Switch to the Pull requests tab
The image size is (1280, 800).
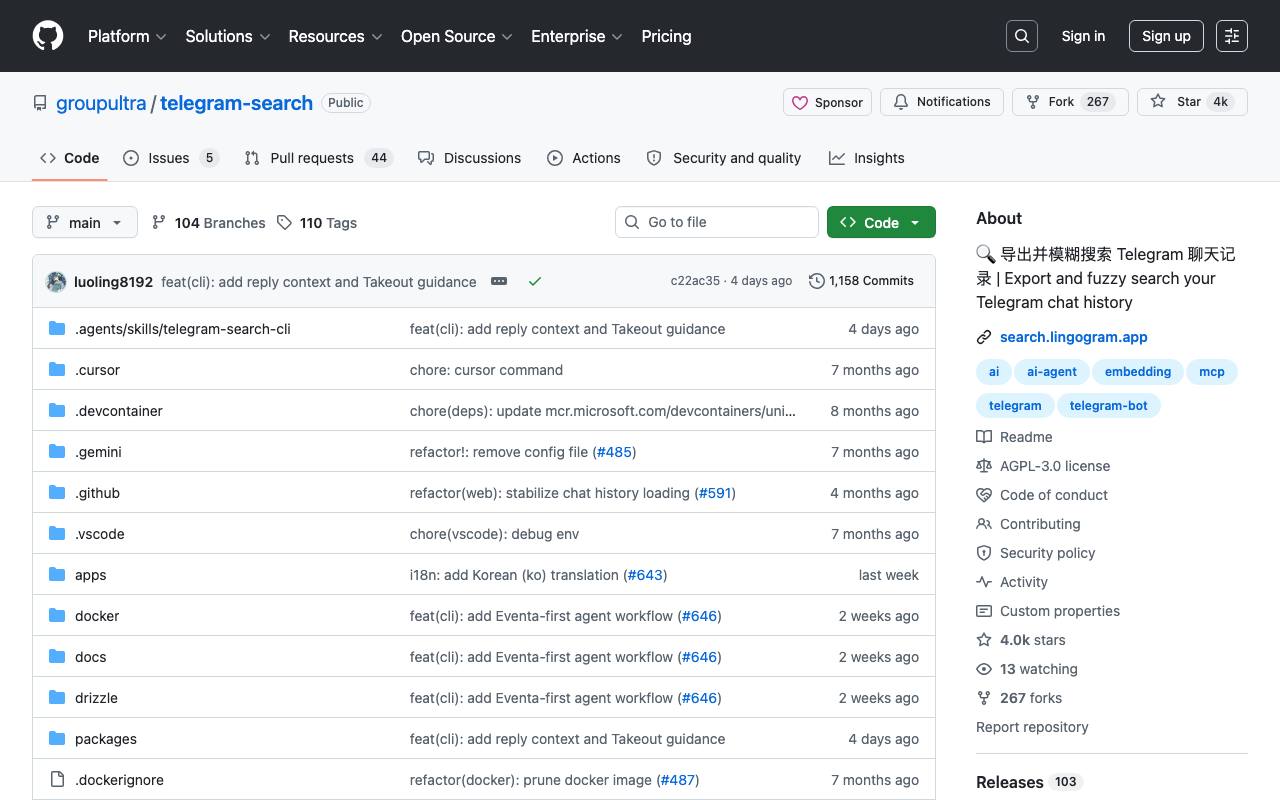[x=318, y=158]
